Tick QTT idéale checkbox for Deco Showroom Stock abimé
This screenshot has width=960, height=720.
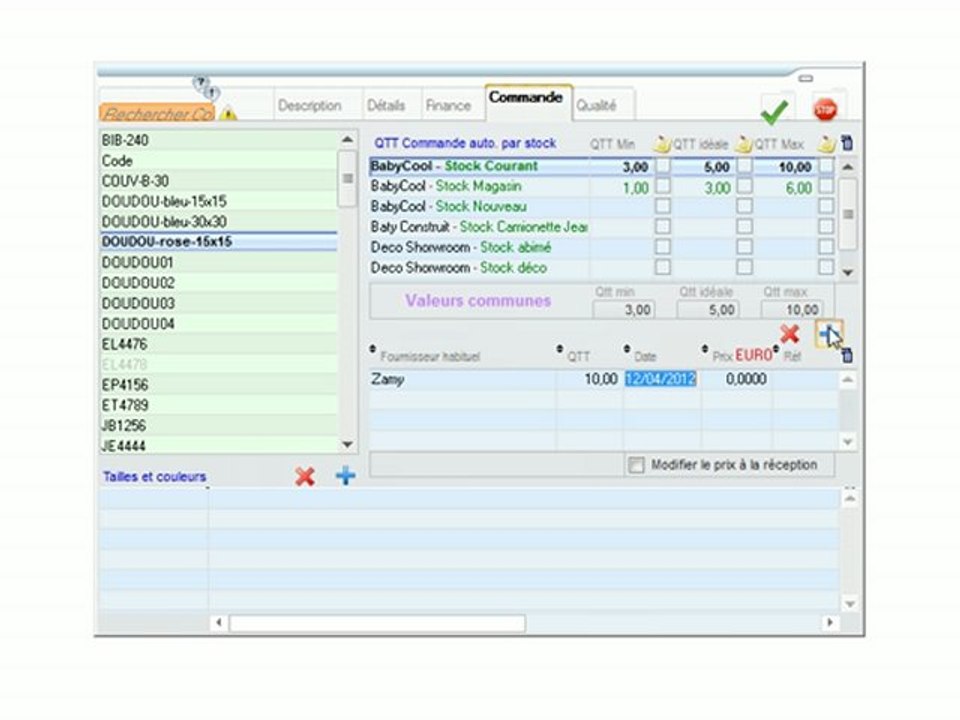744,247
